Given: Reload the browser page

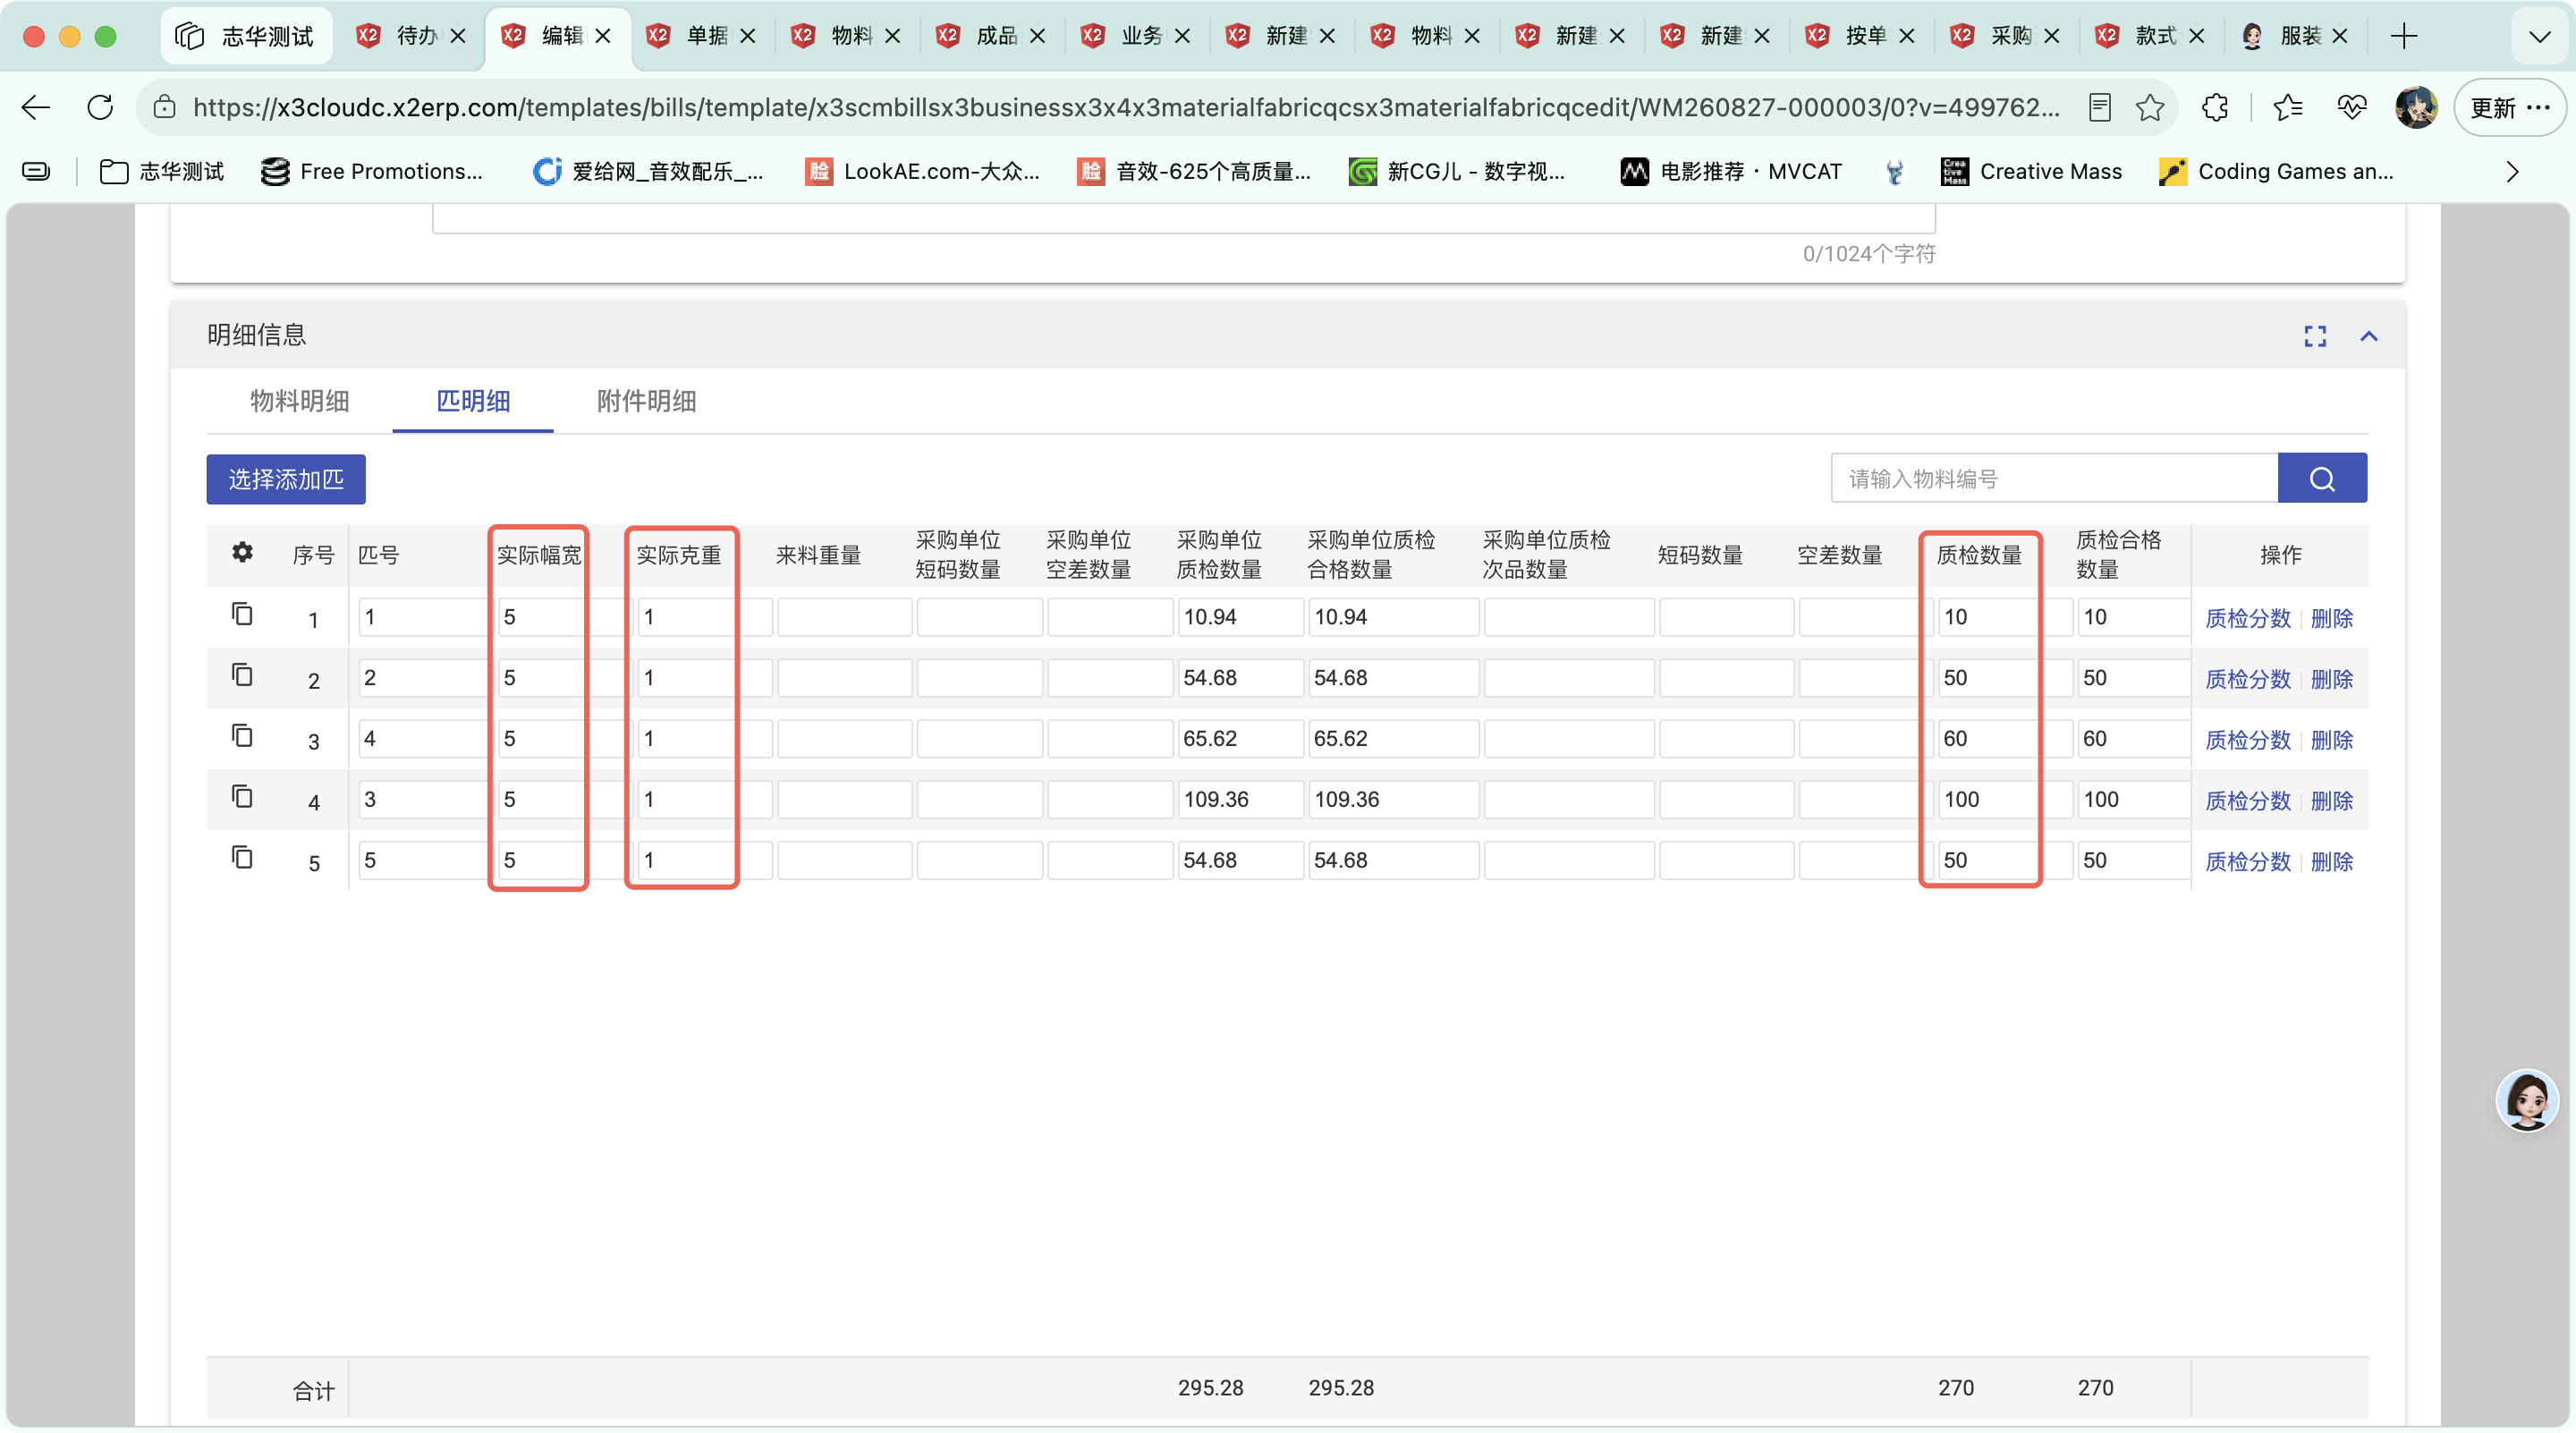Looking at the screenshot, I should coord(100,107).
